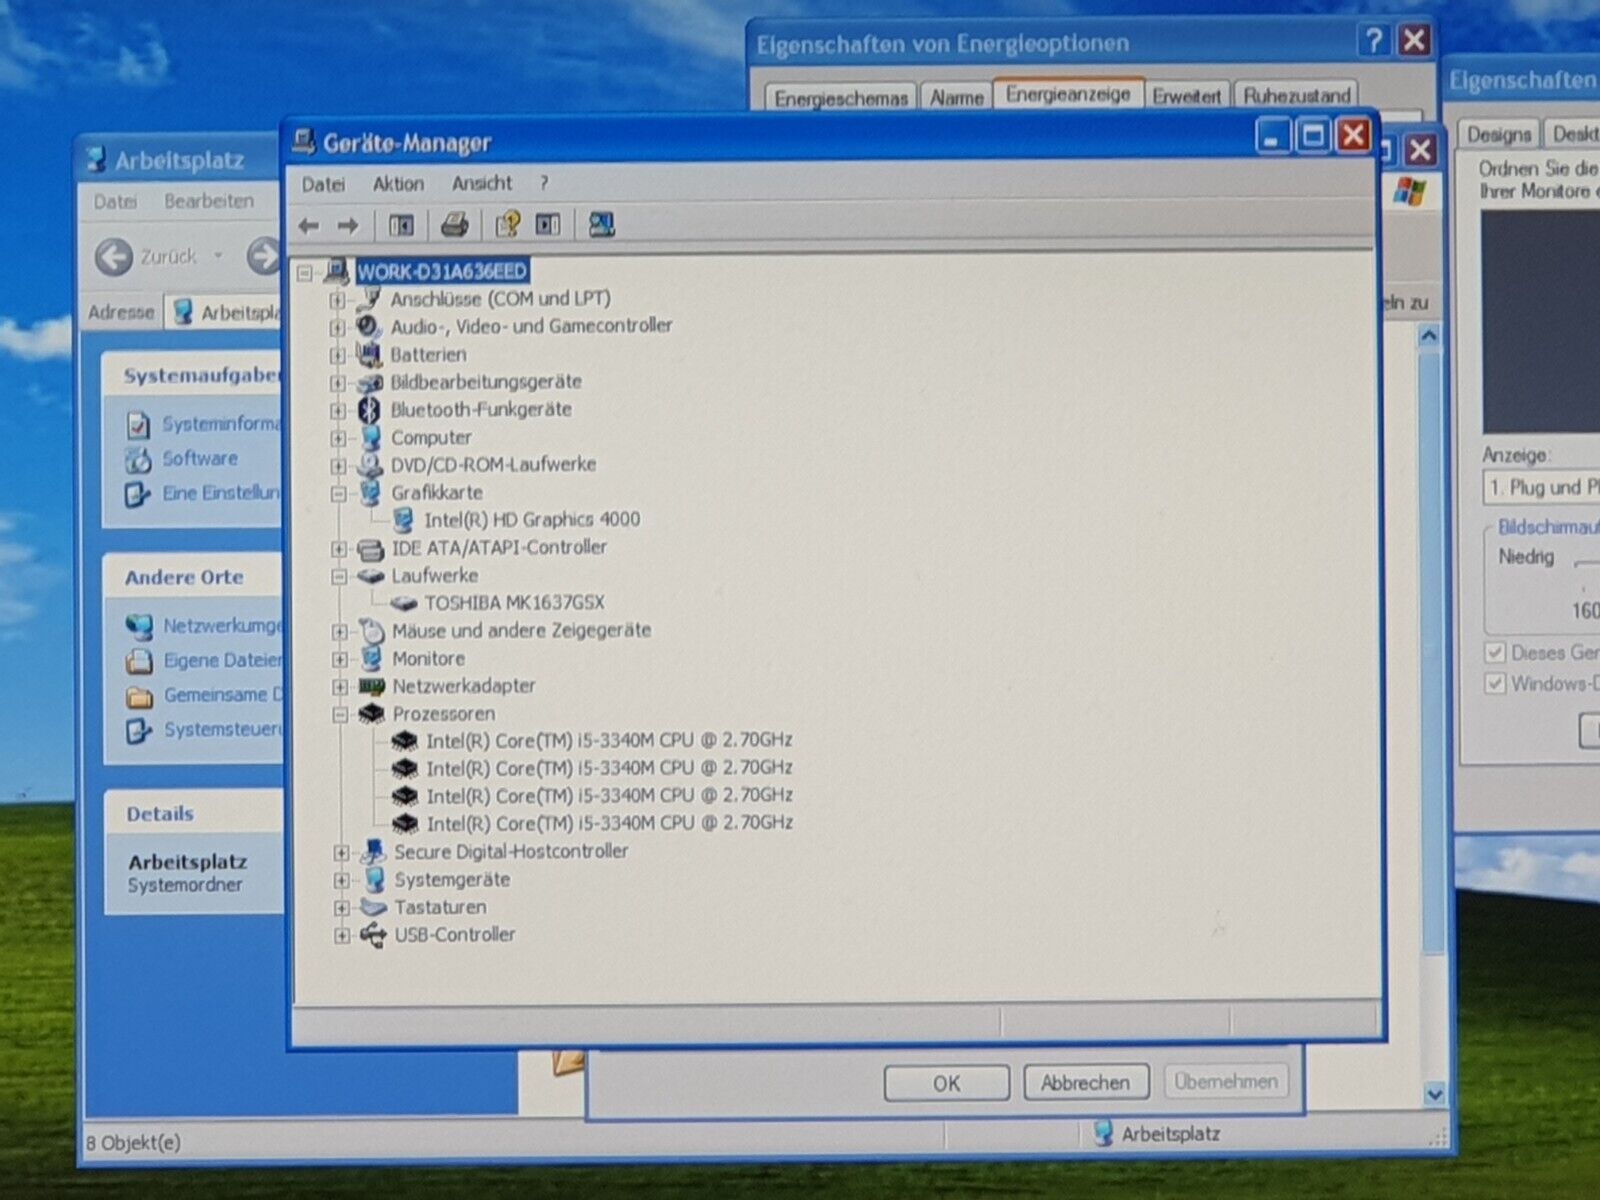1600x1200 pixels.
Task: Click the Forward arrow in Geräte-Manager toolbar
Action: point(348,226)
